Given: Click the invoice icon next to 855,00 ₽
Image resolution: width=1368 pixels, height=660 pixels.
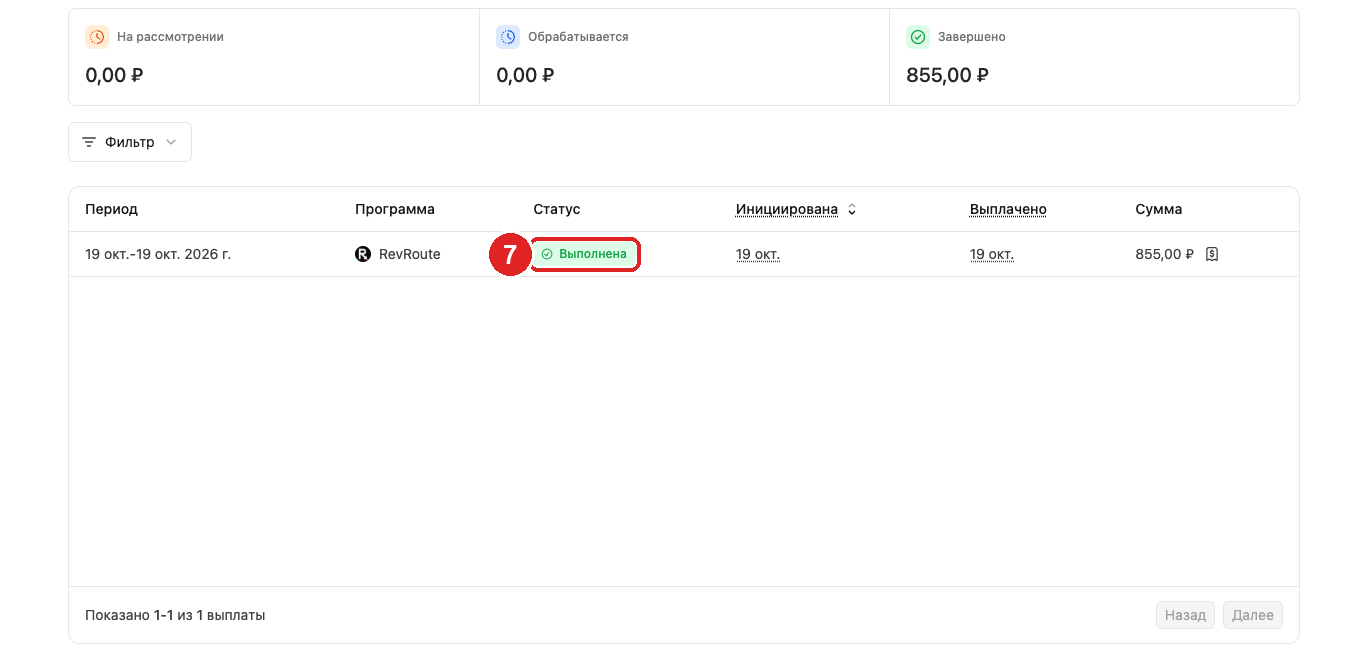Looking at the screenshot, I should click(1212, 254).
